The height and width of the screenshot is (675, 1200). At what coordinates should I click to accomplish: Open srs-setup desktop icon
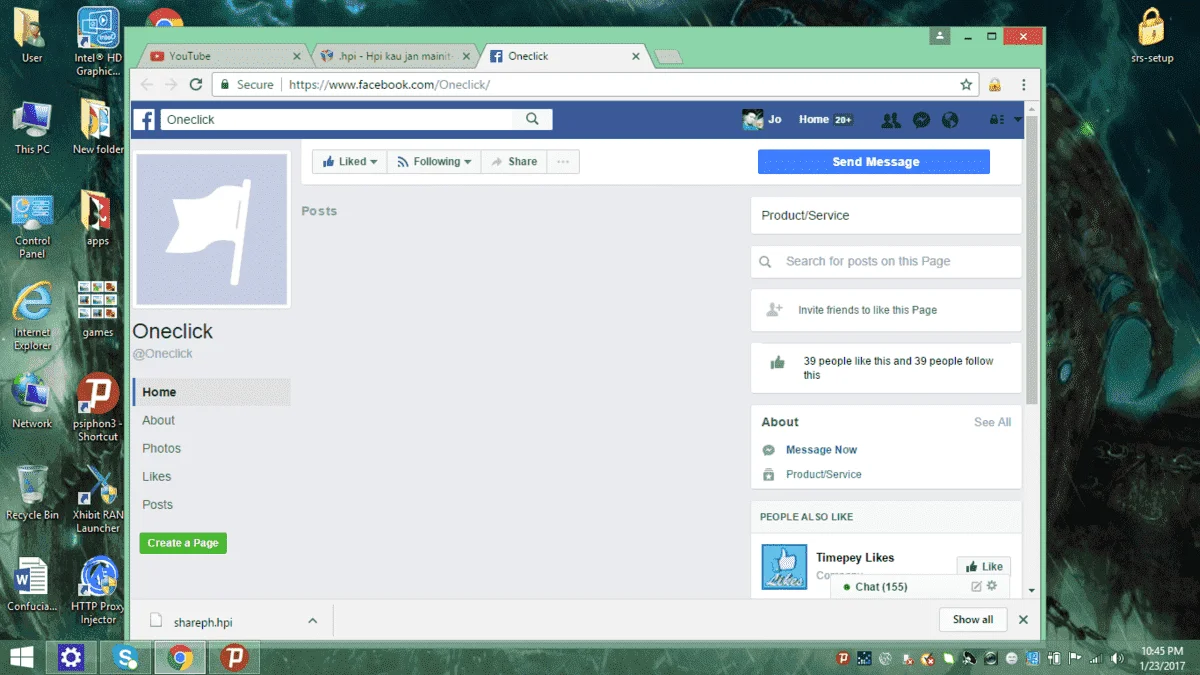(x=1152, y=36)
